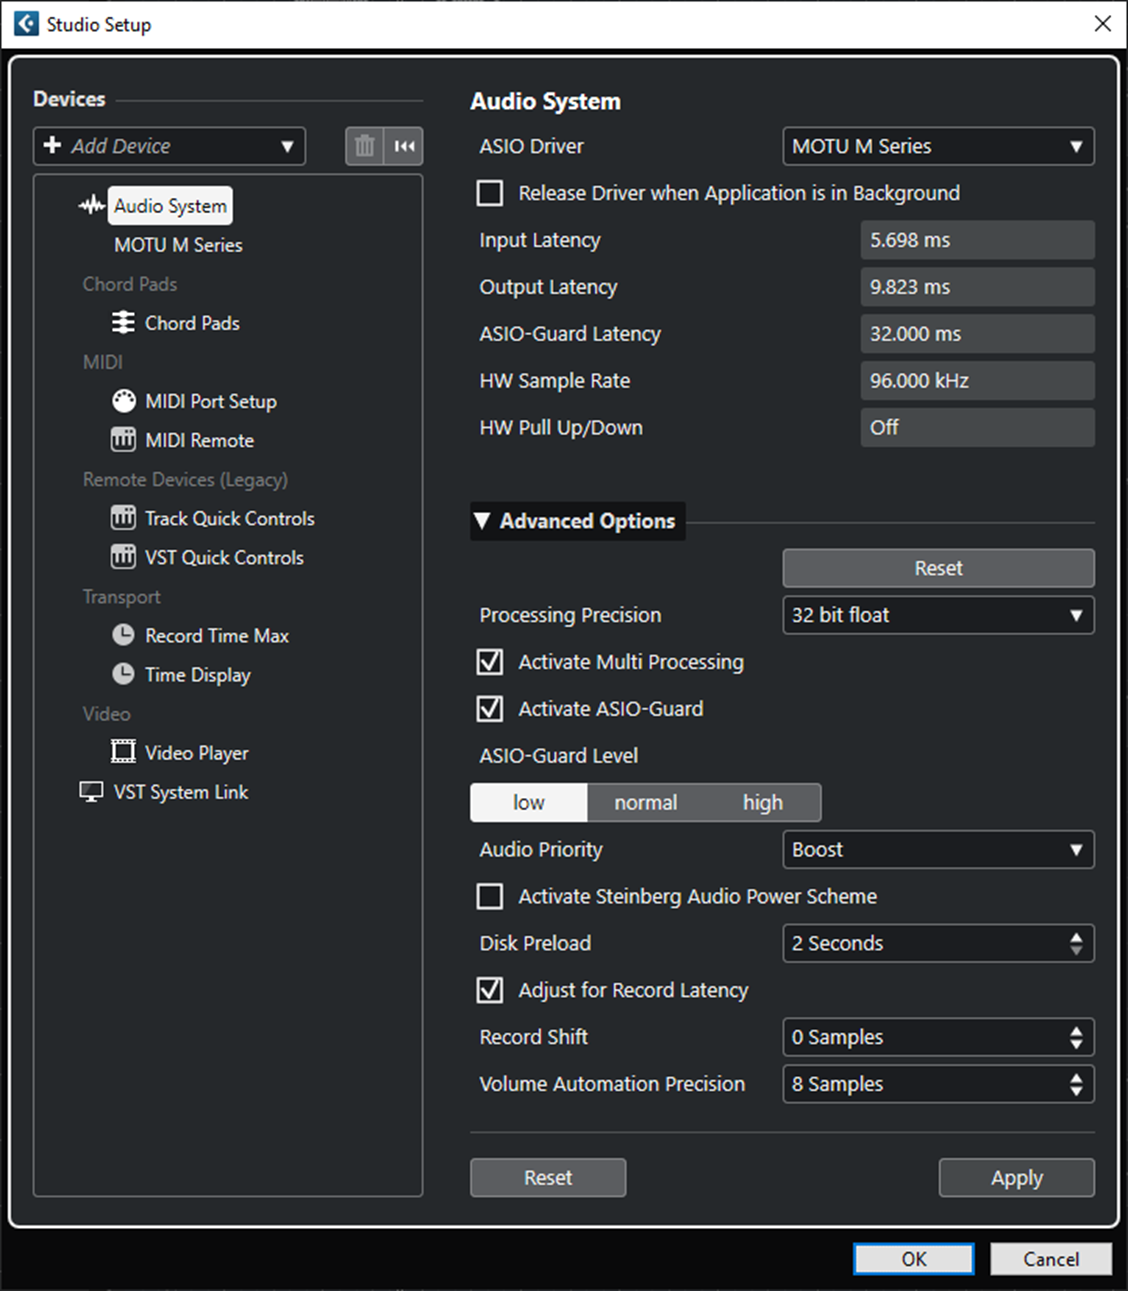The height and width of the screenshot is (1291, 1128).
Task: Click the HW Sample Rate value 96.000 kHz
Action: pyautogui.click(x=977, y=381)
